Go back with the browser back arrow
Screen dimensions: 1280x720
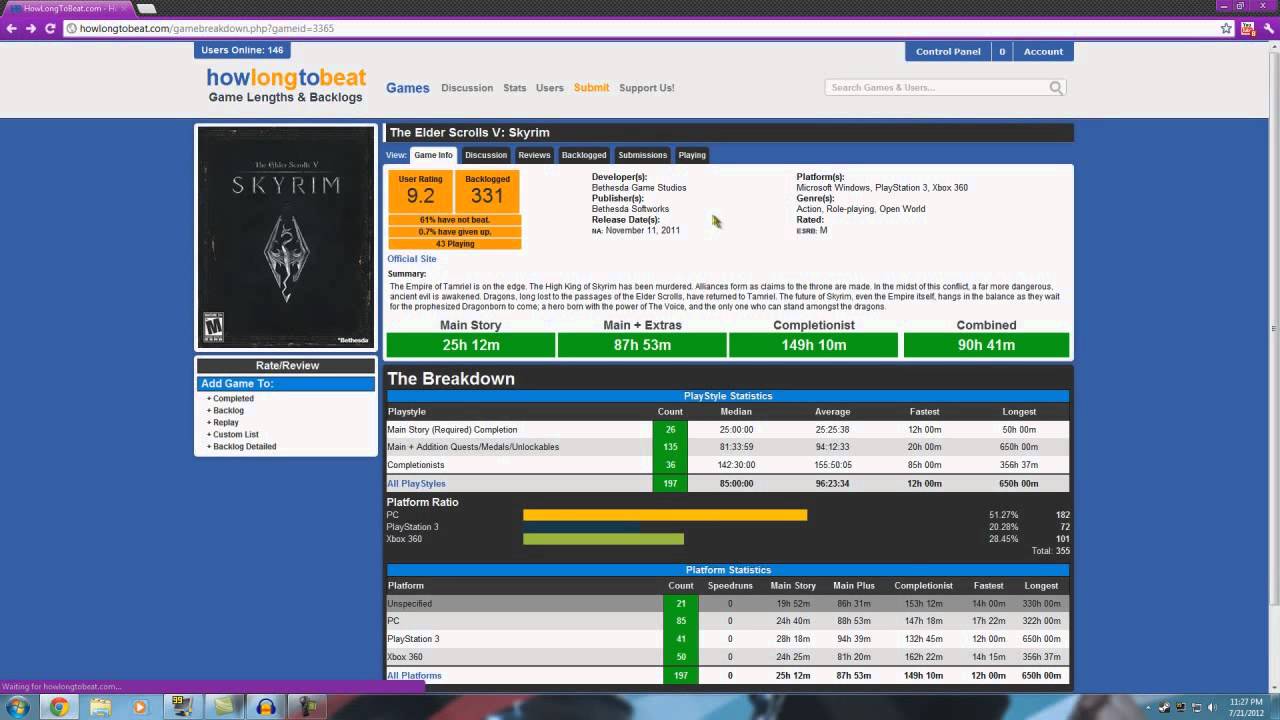tap(11, 29)
